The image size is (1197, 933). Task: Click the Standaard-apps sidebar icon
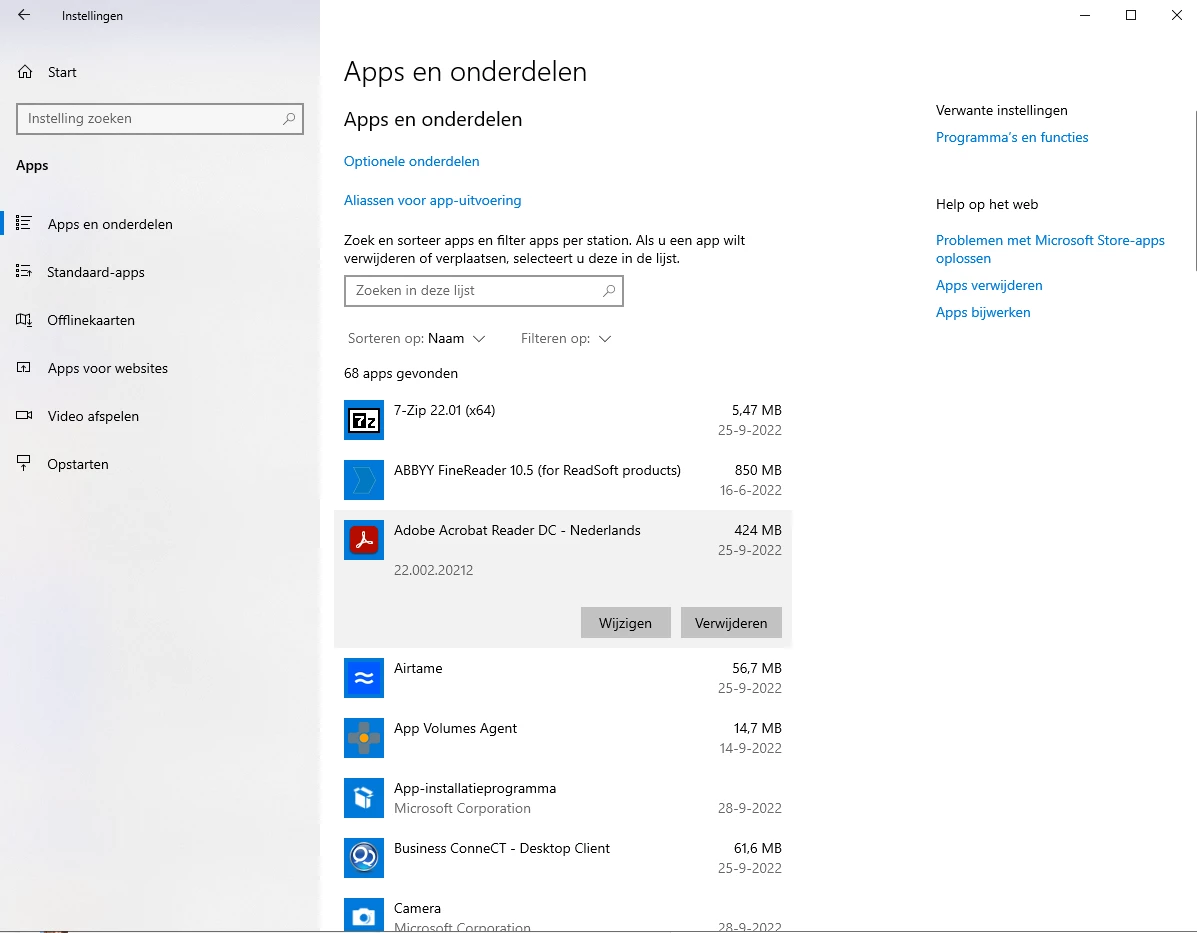24,271
